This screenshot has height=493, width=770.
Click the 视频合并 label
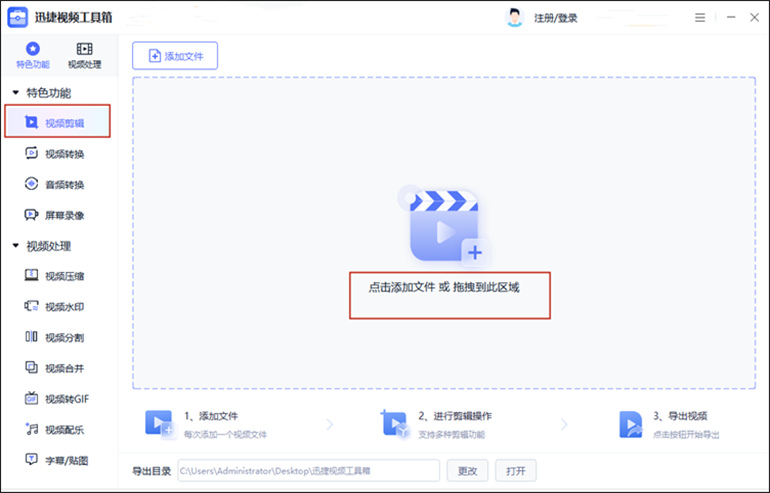click(x=65, y=368)
